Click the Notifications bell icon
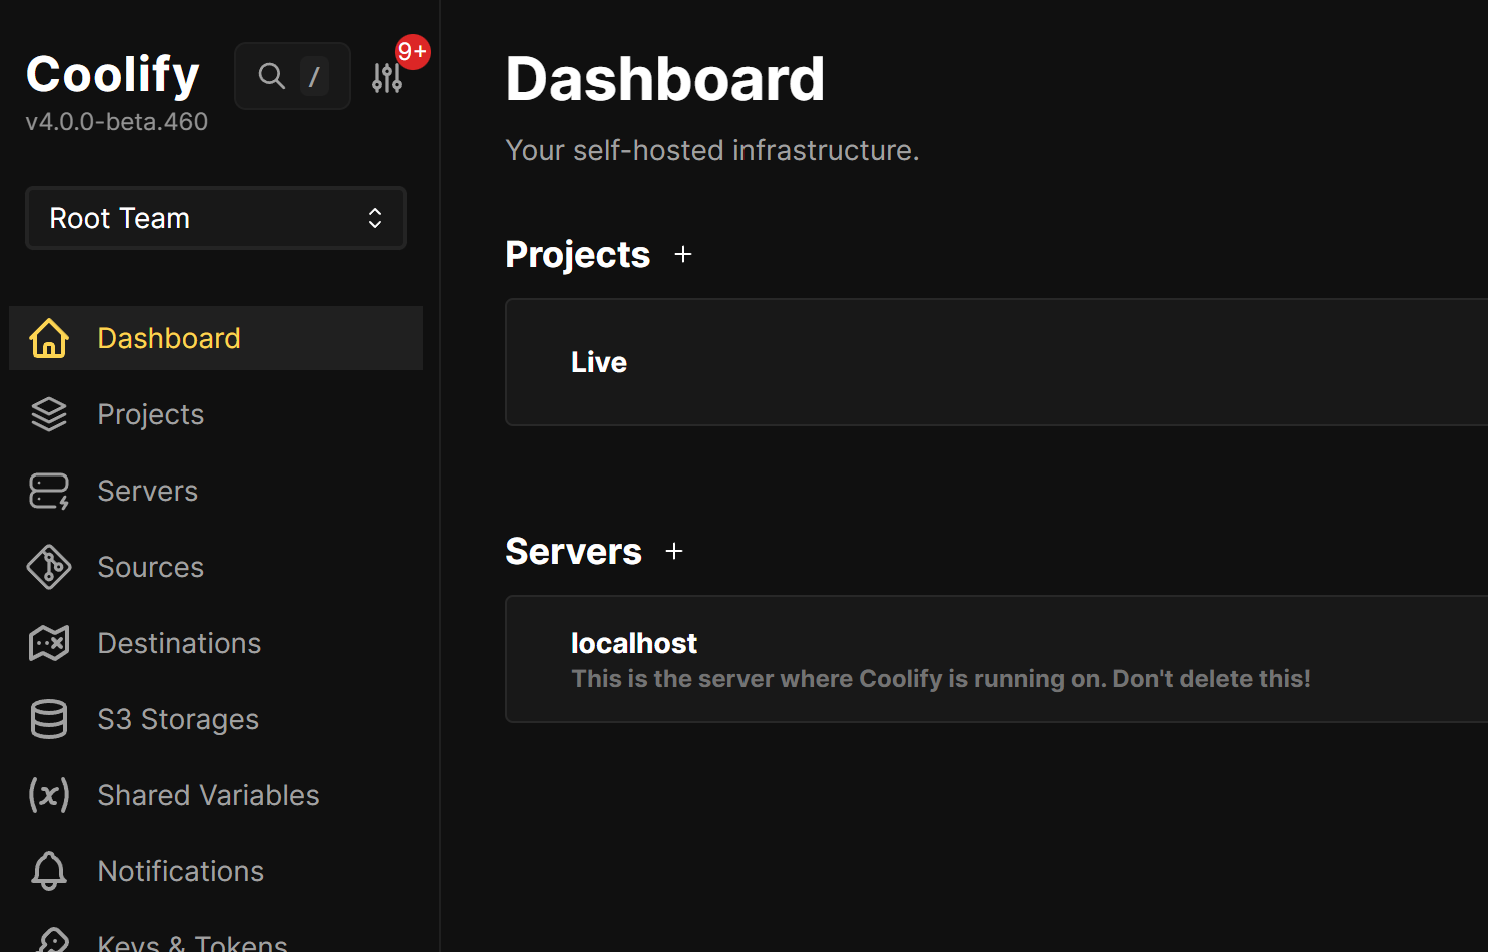 [48, 871]
